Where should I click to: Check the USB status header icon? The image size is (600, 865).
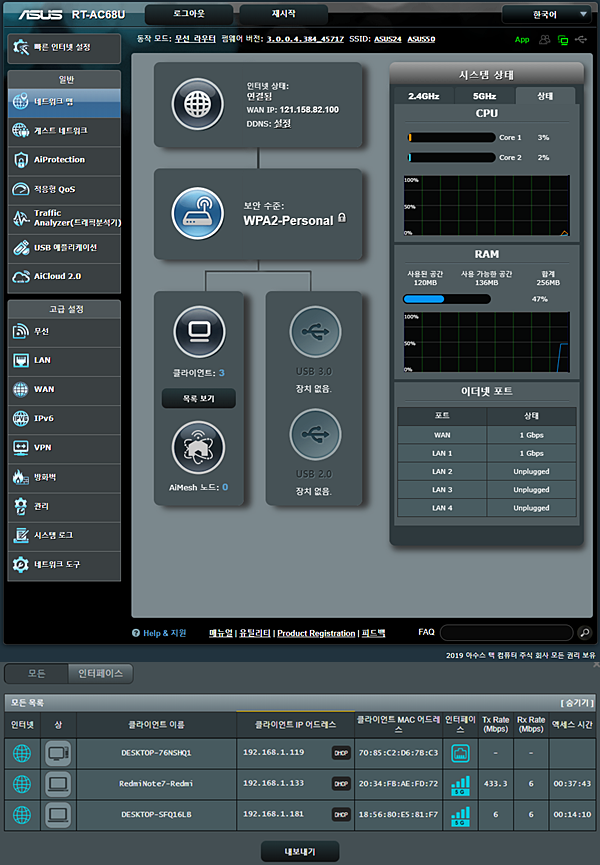[x=581, y=40]
